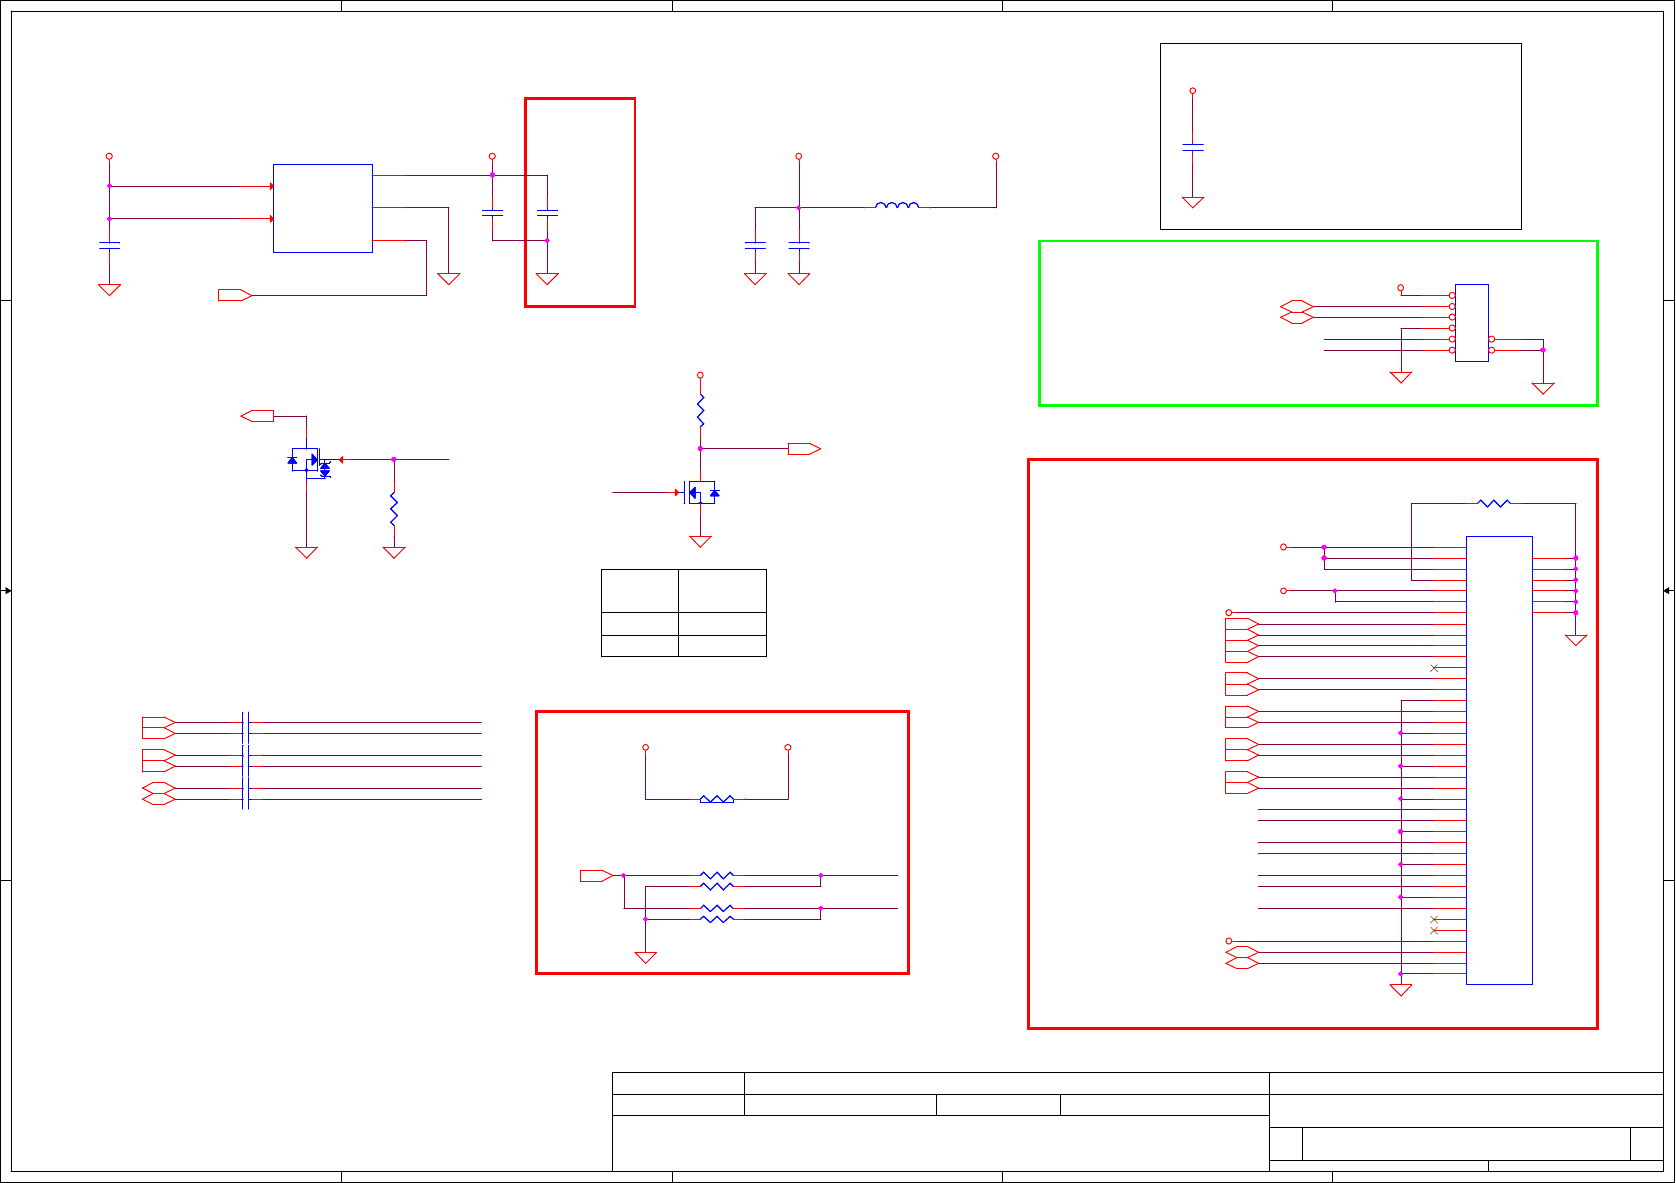Image resolution: width=1676 pixels, height=1183 pixels.
Task: Select the capacitor below the regulator's input power node
Action: [109, 245]
